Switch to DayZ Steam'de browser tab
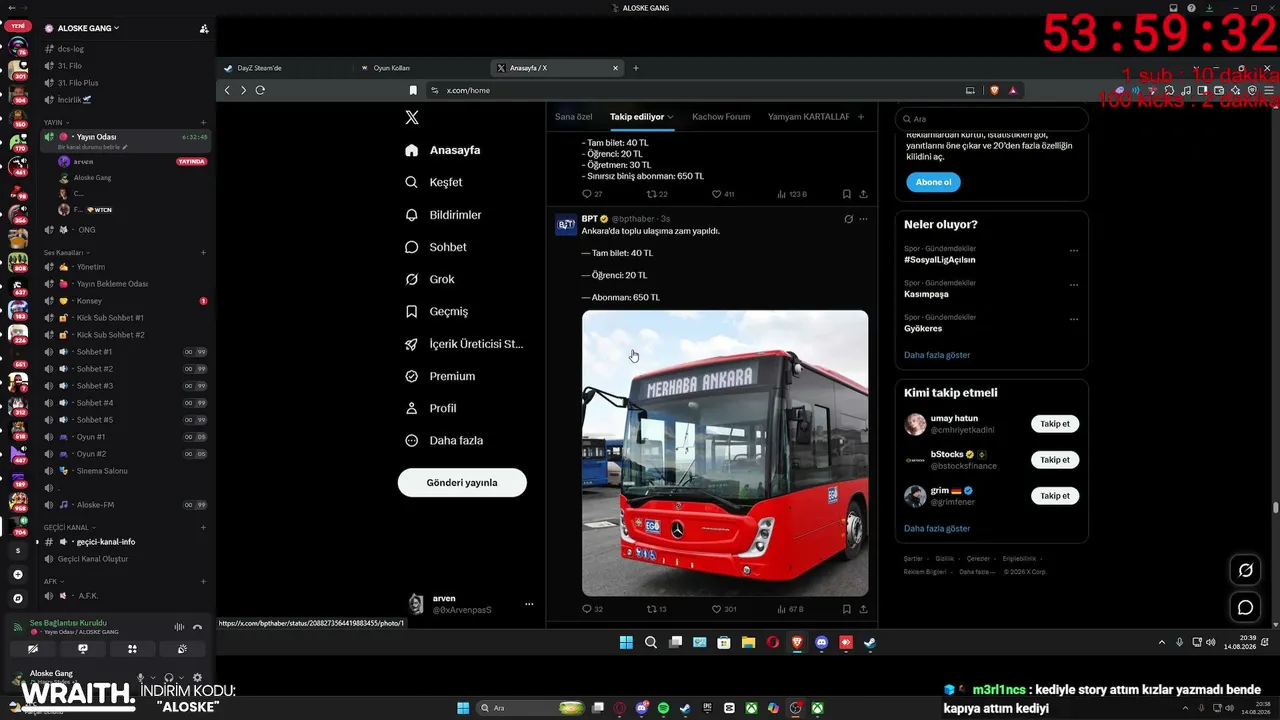This screenshot has height=720, width=1280. click(x=286, y=68)
